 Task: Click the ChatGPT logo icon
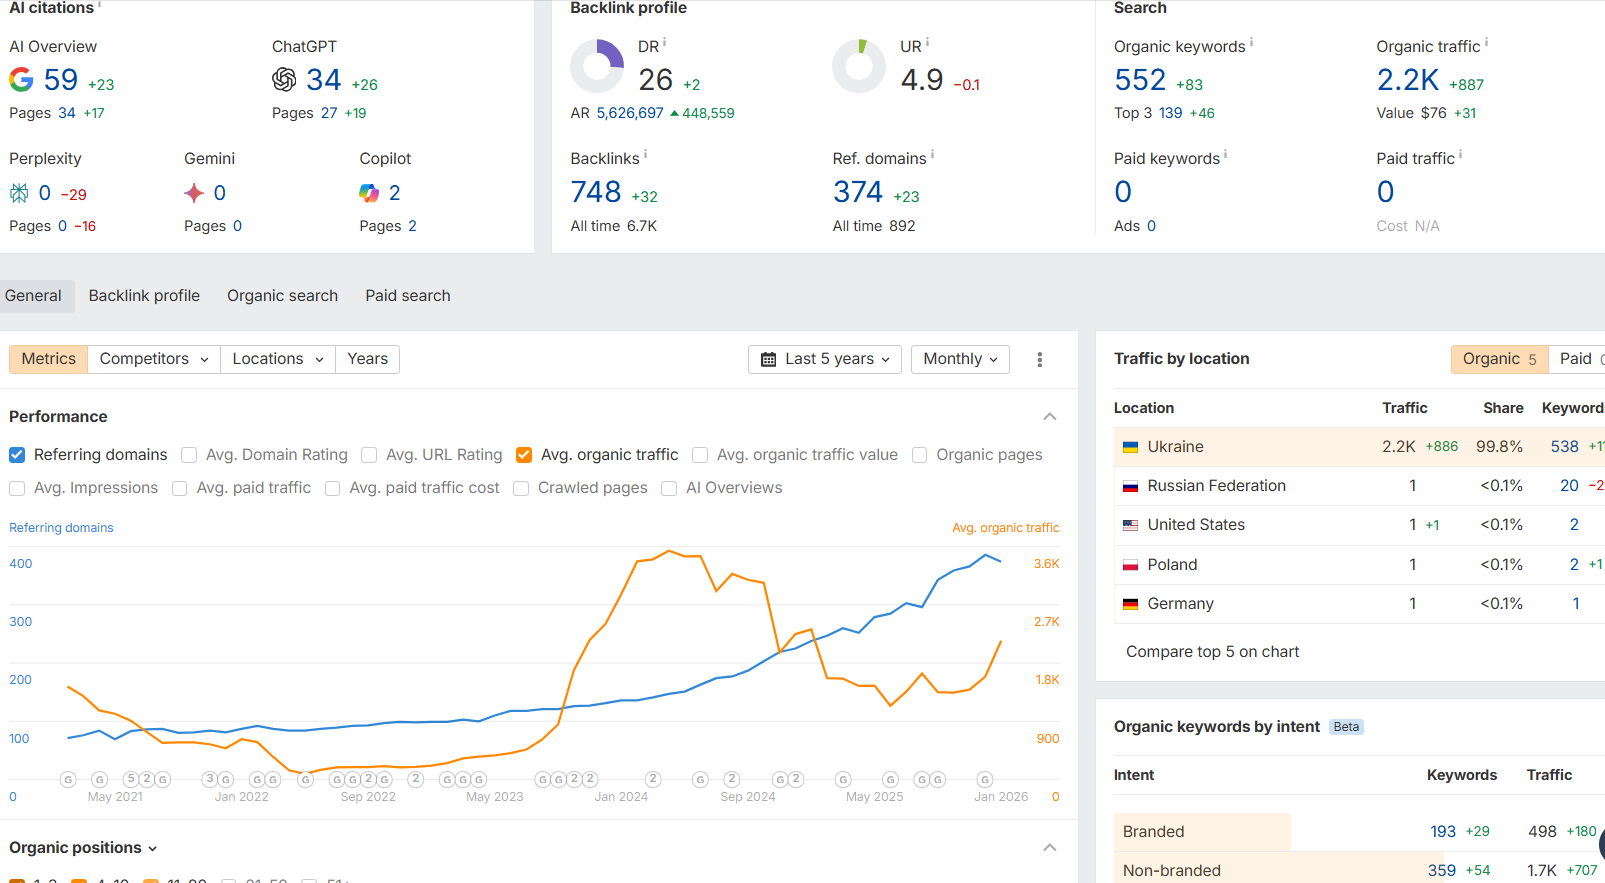(x=284, y=80)
